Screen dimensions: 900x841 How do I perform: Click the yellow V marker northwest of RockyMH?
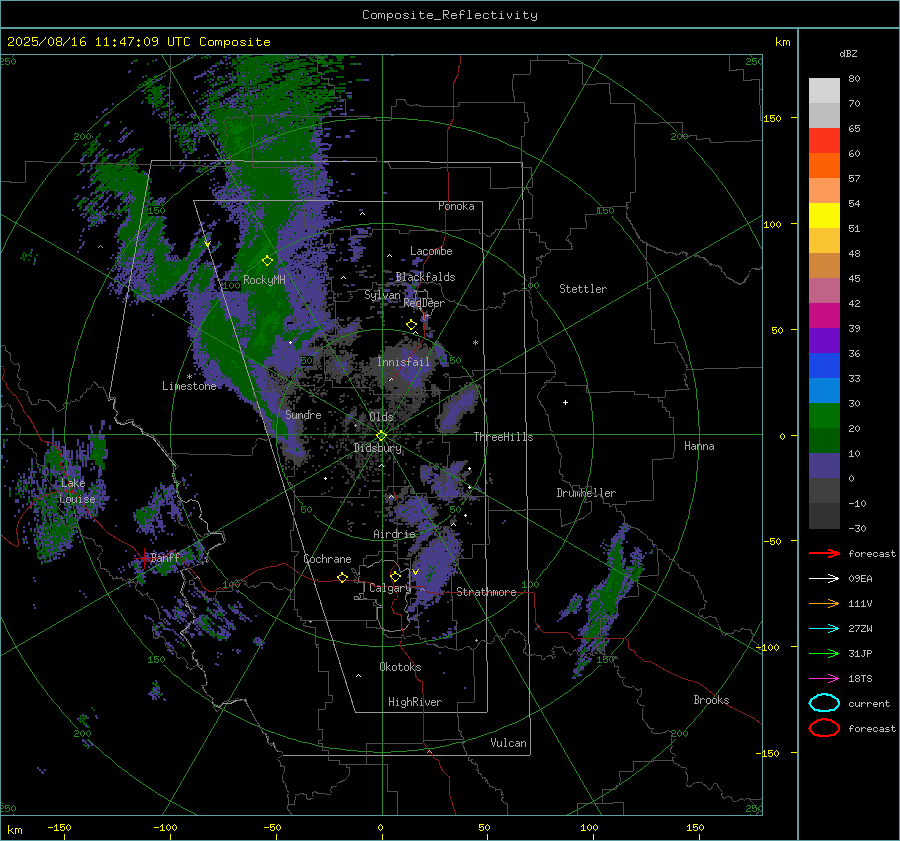tap(207, 244)
